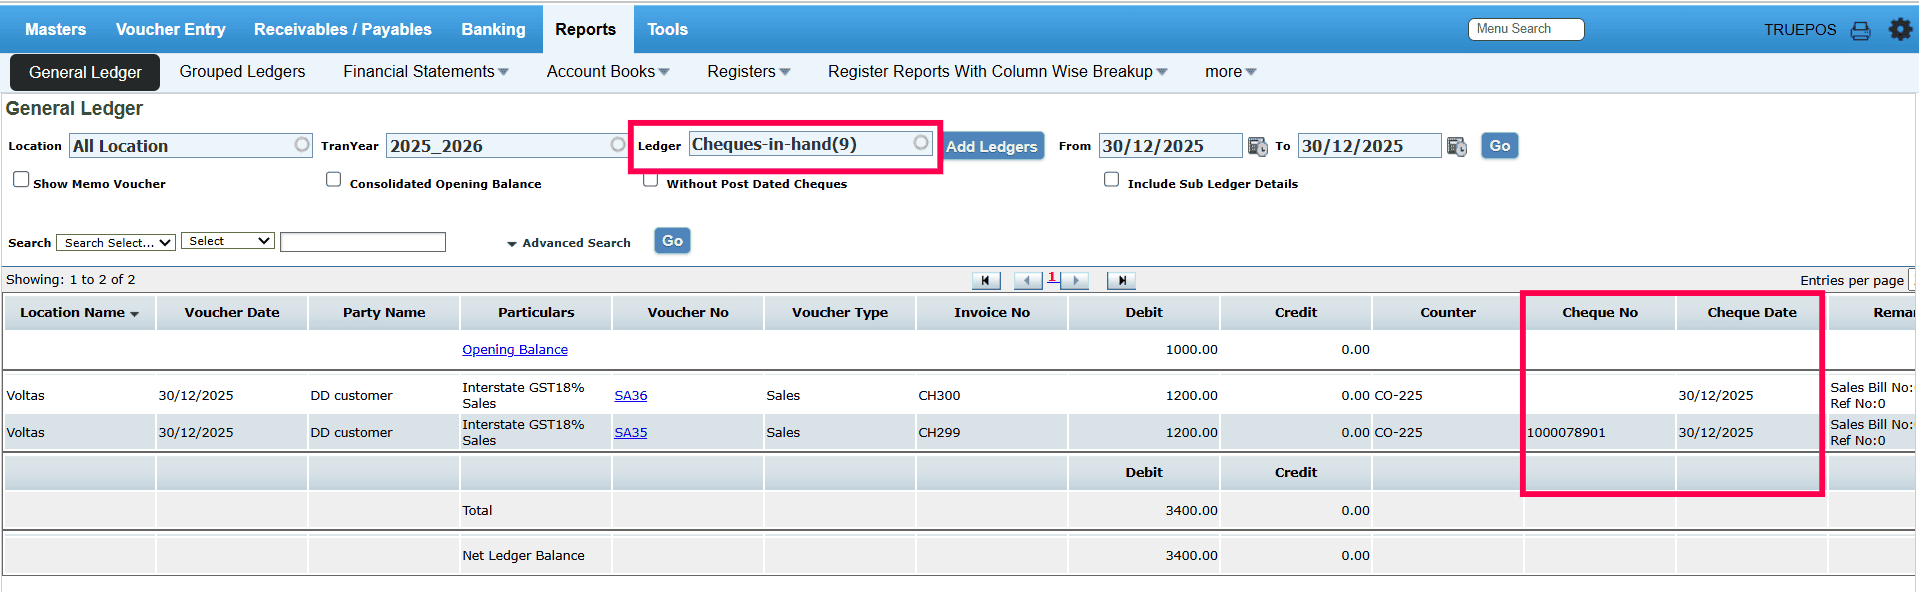Viewport: 1919px width, 592px height.
Task: Click the Location input field
Action: pyautogui.click(x=190, y=146)
